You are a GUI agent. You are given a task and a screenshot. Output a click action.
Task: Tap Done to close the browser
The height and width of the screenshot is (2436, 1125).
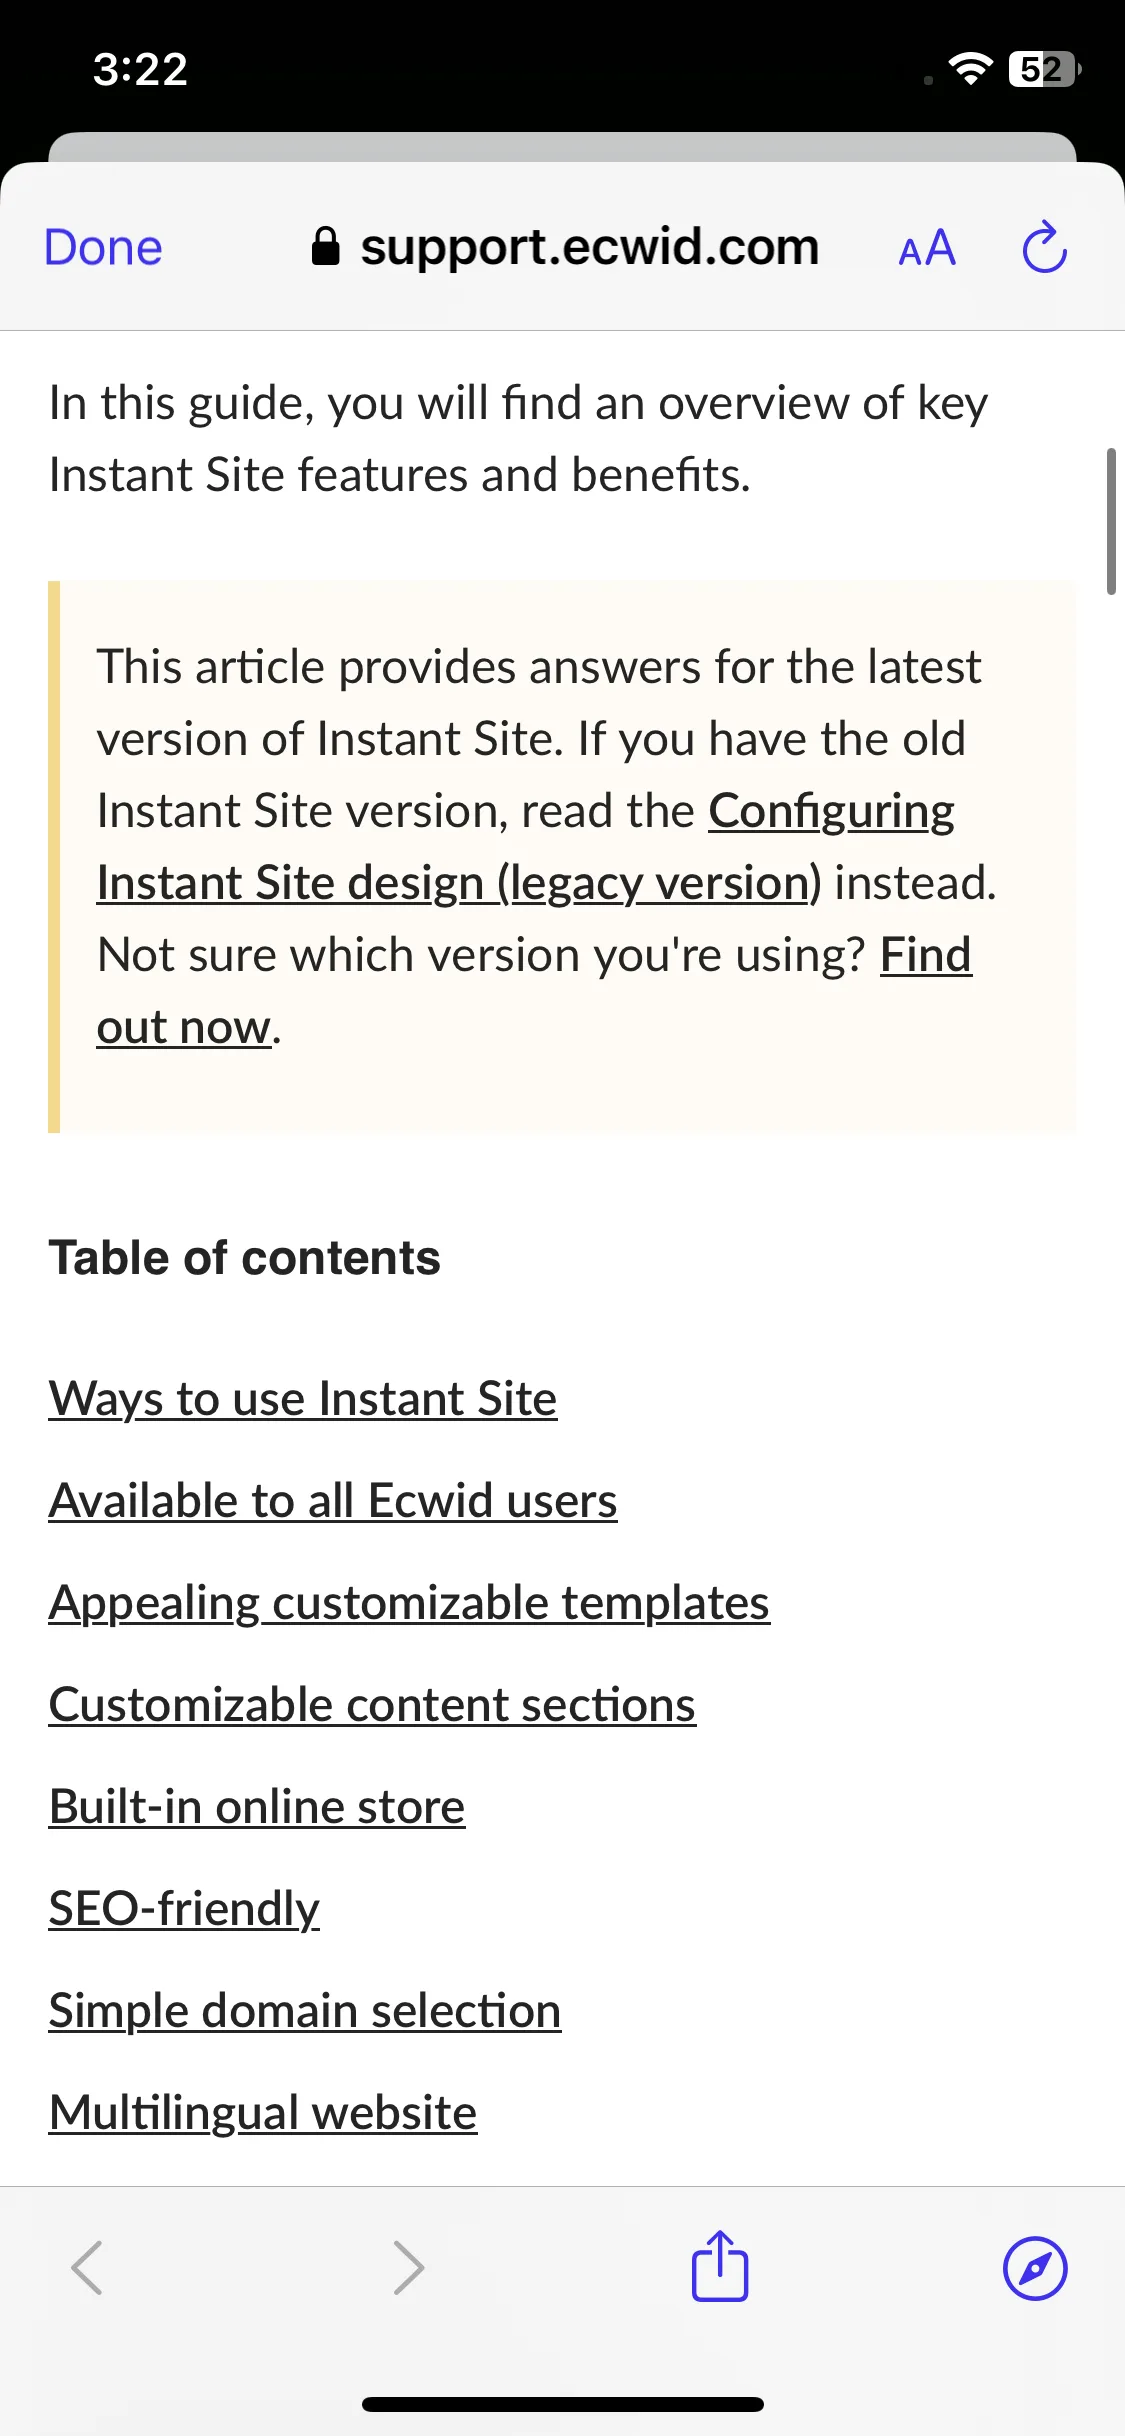(103, 248)
